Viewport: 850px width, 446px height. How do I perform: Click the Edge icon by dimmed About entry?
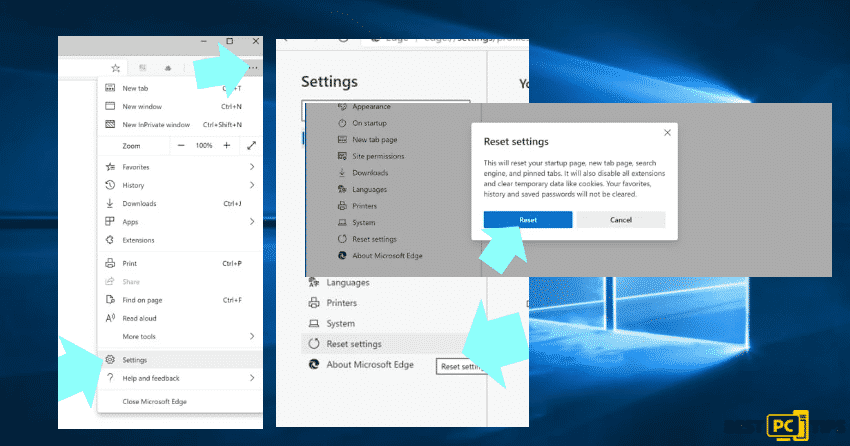pos(342,255)
